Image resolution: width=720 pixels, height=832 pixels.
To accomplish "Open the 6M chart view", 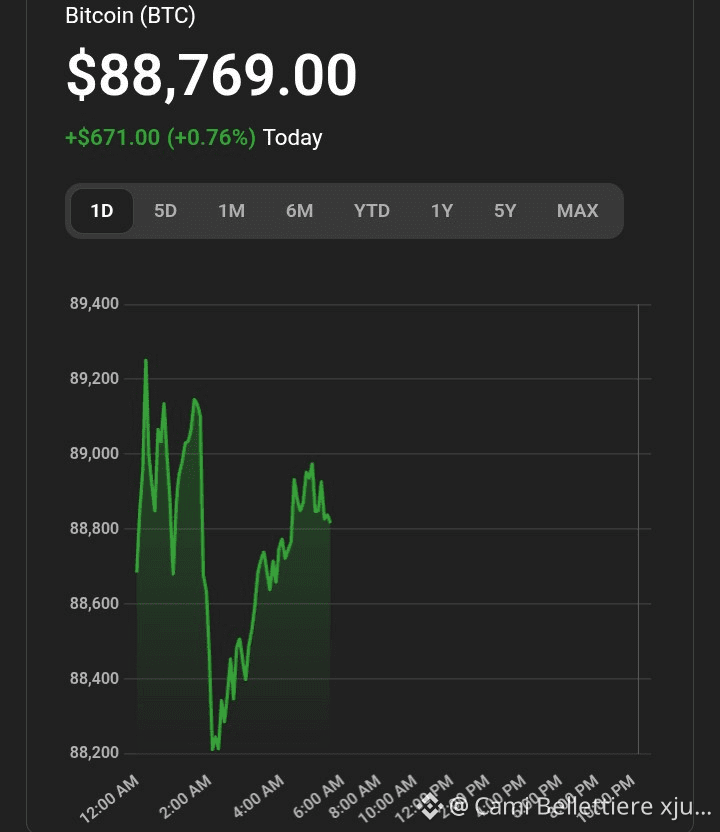I will 300,211.
